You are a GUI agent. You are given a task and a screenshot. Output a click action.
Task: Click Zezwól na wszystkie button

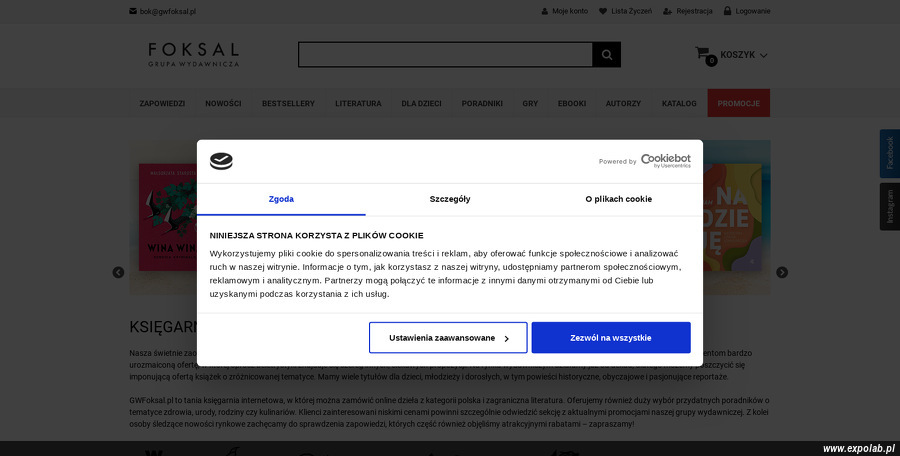[611, 338]
